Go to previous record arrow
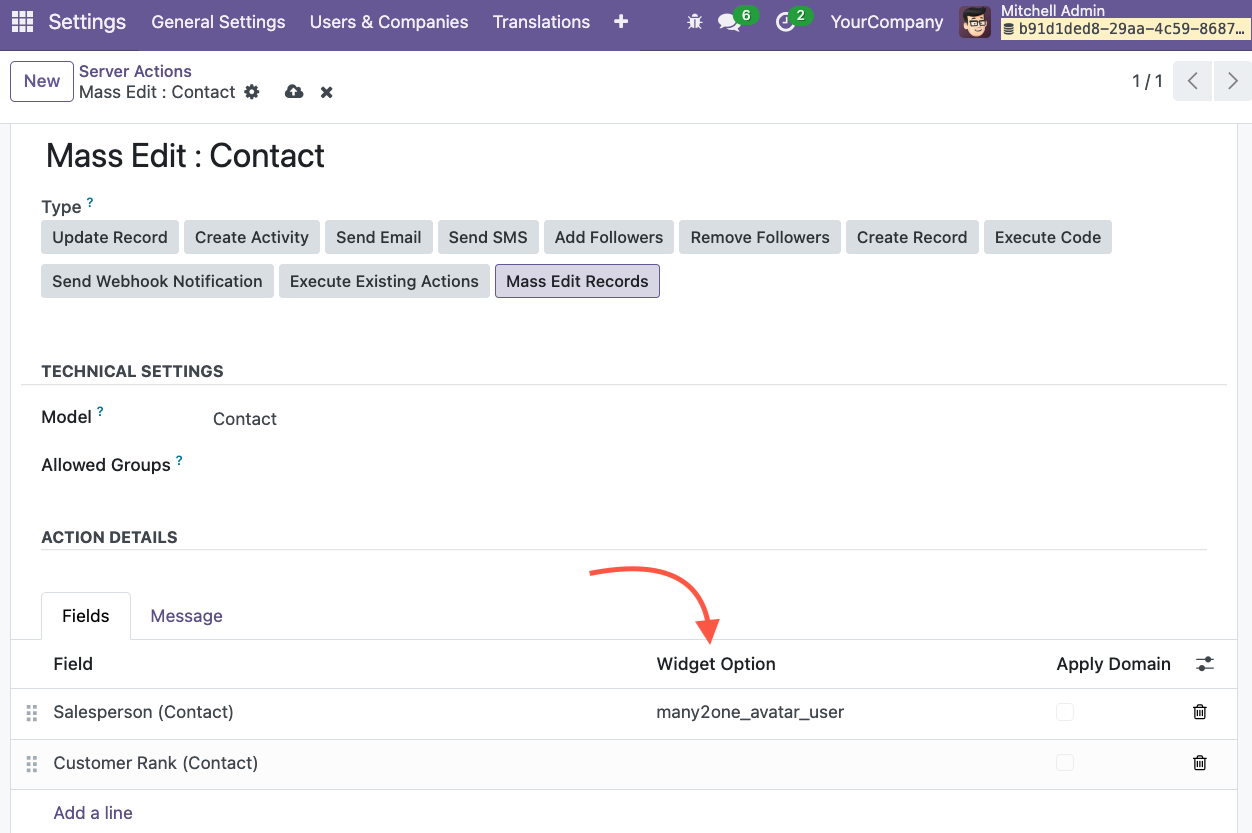Image resolution: width=1252 pixels, height=833 pixels. [x=1192, y=81]
